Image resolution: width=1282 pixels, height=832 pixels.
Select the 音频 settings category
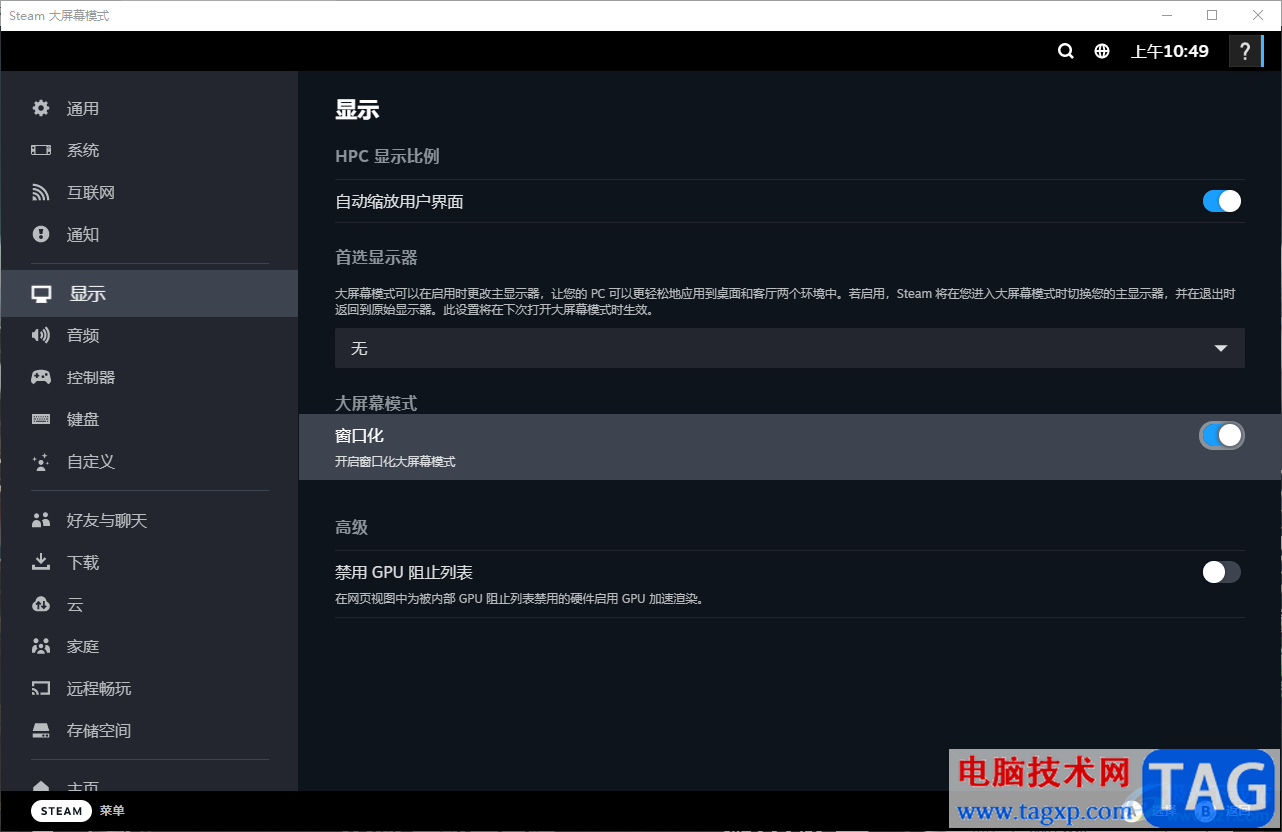149,335
